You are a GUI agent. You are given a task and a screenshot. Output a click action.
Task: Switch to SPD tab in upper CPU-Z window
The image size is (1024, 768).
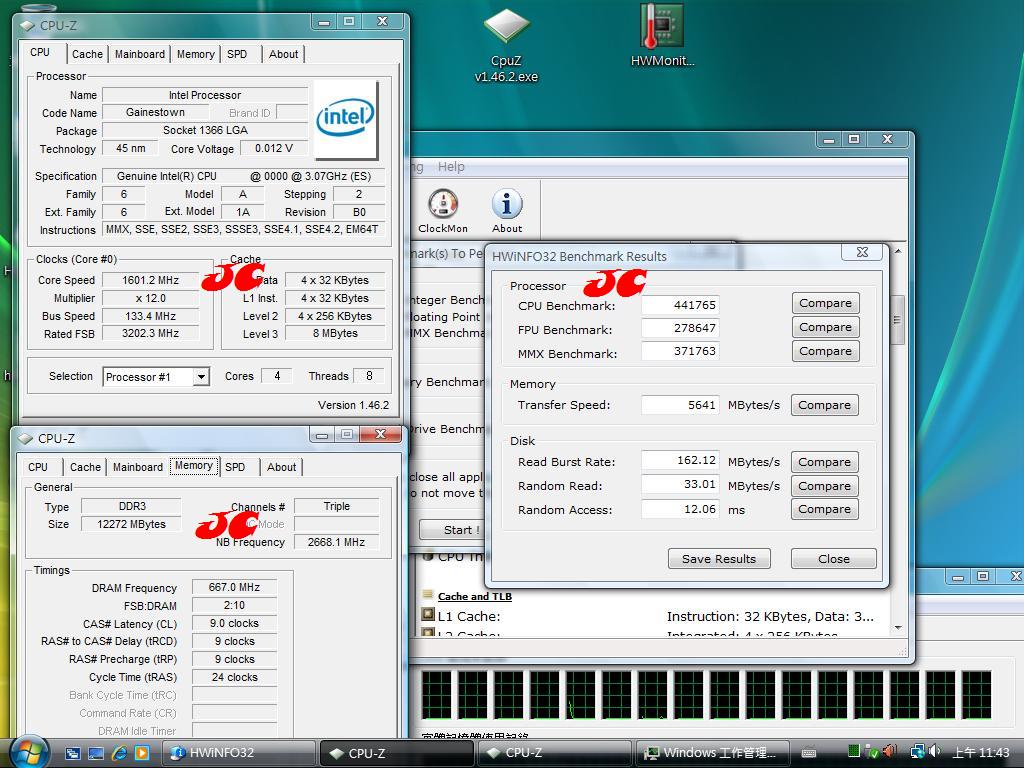237,54
